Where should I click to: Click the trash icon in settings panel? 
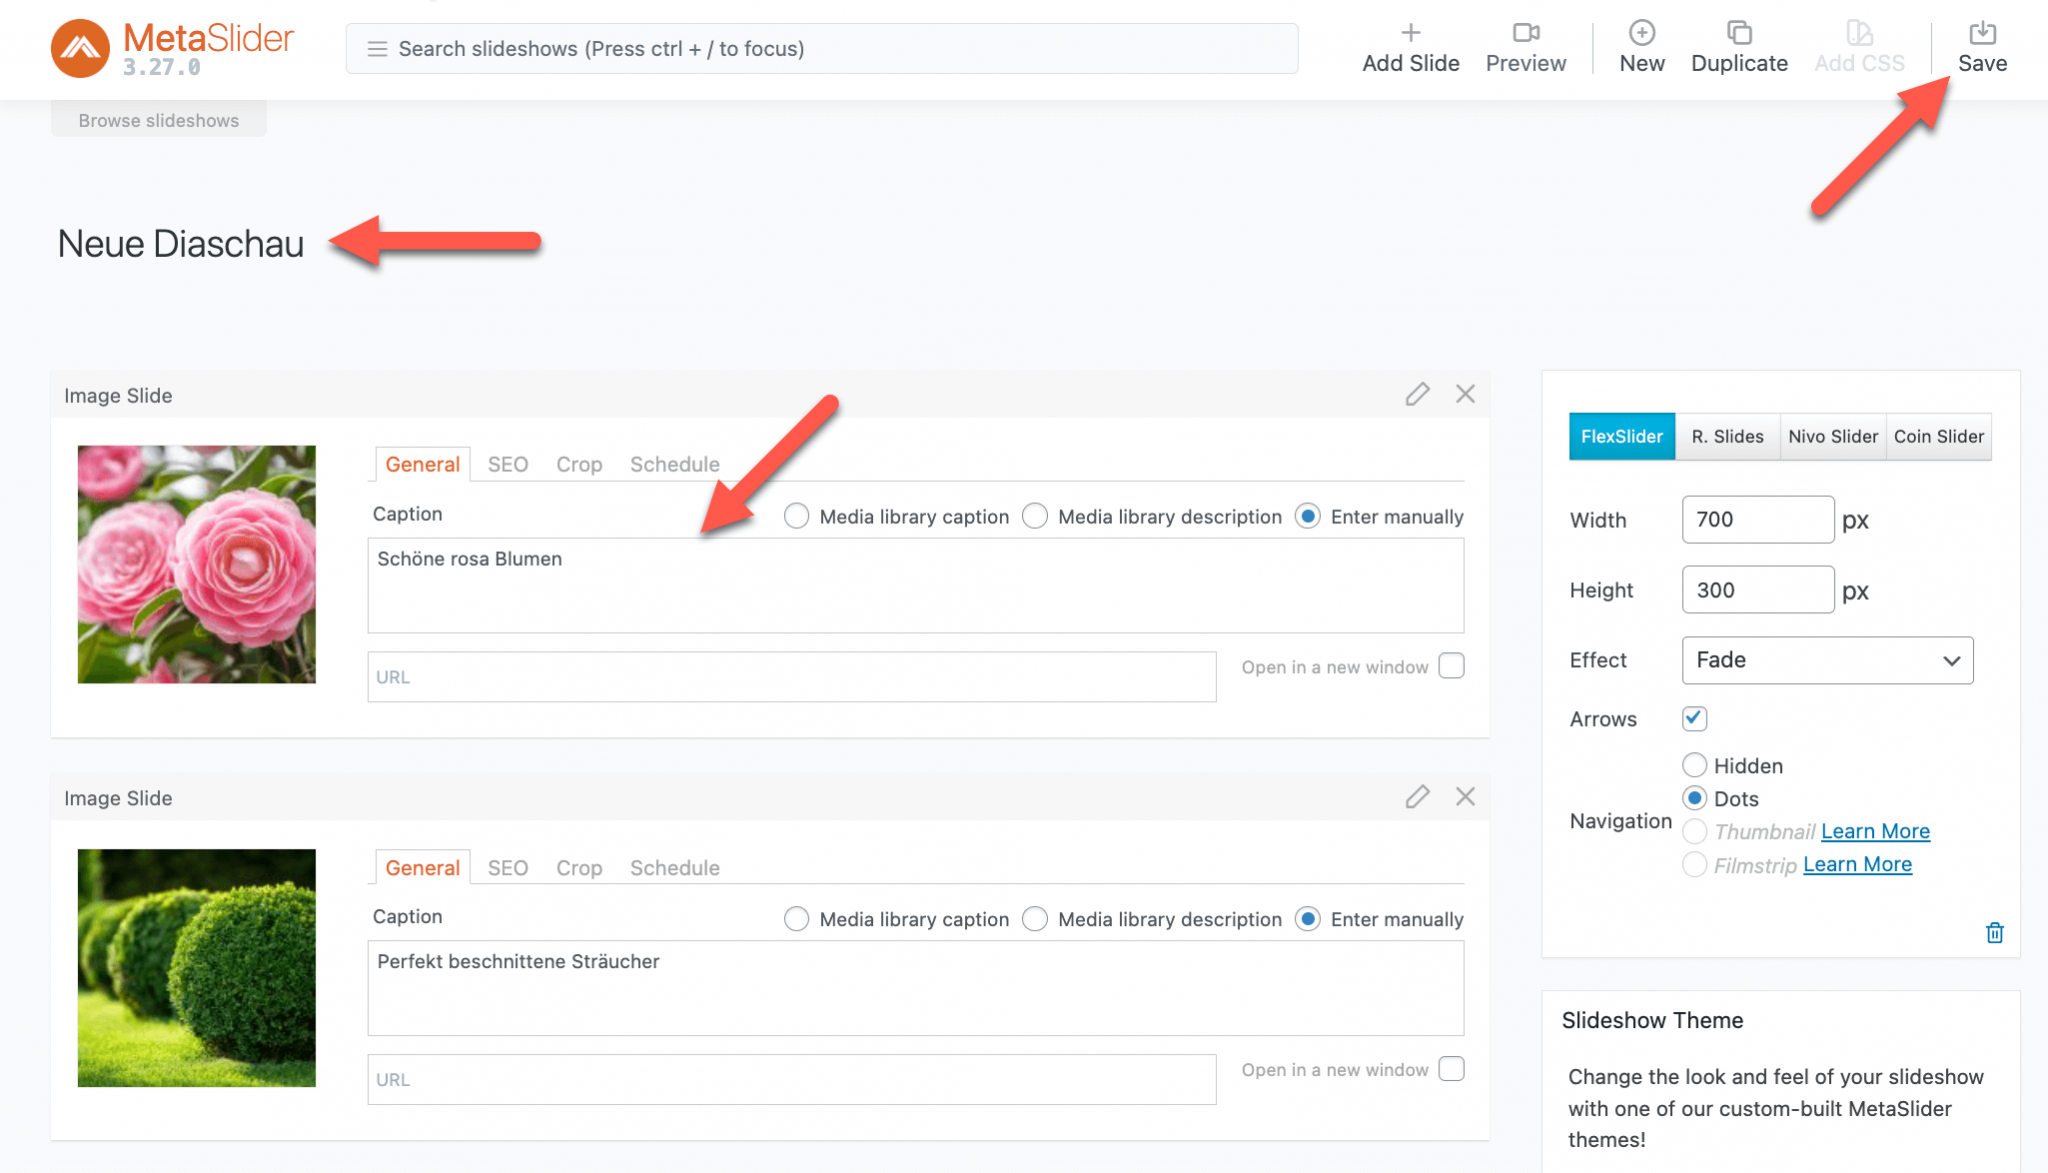point(1994,933)
